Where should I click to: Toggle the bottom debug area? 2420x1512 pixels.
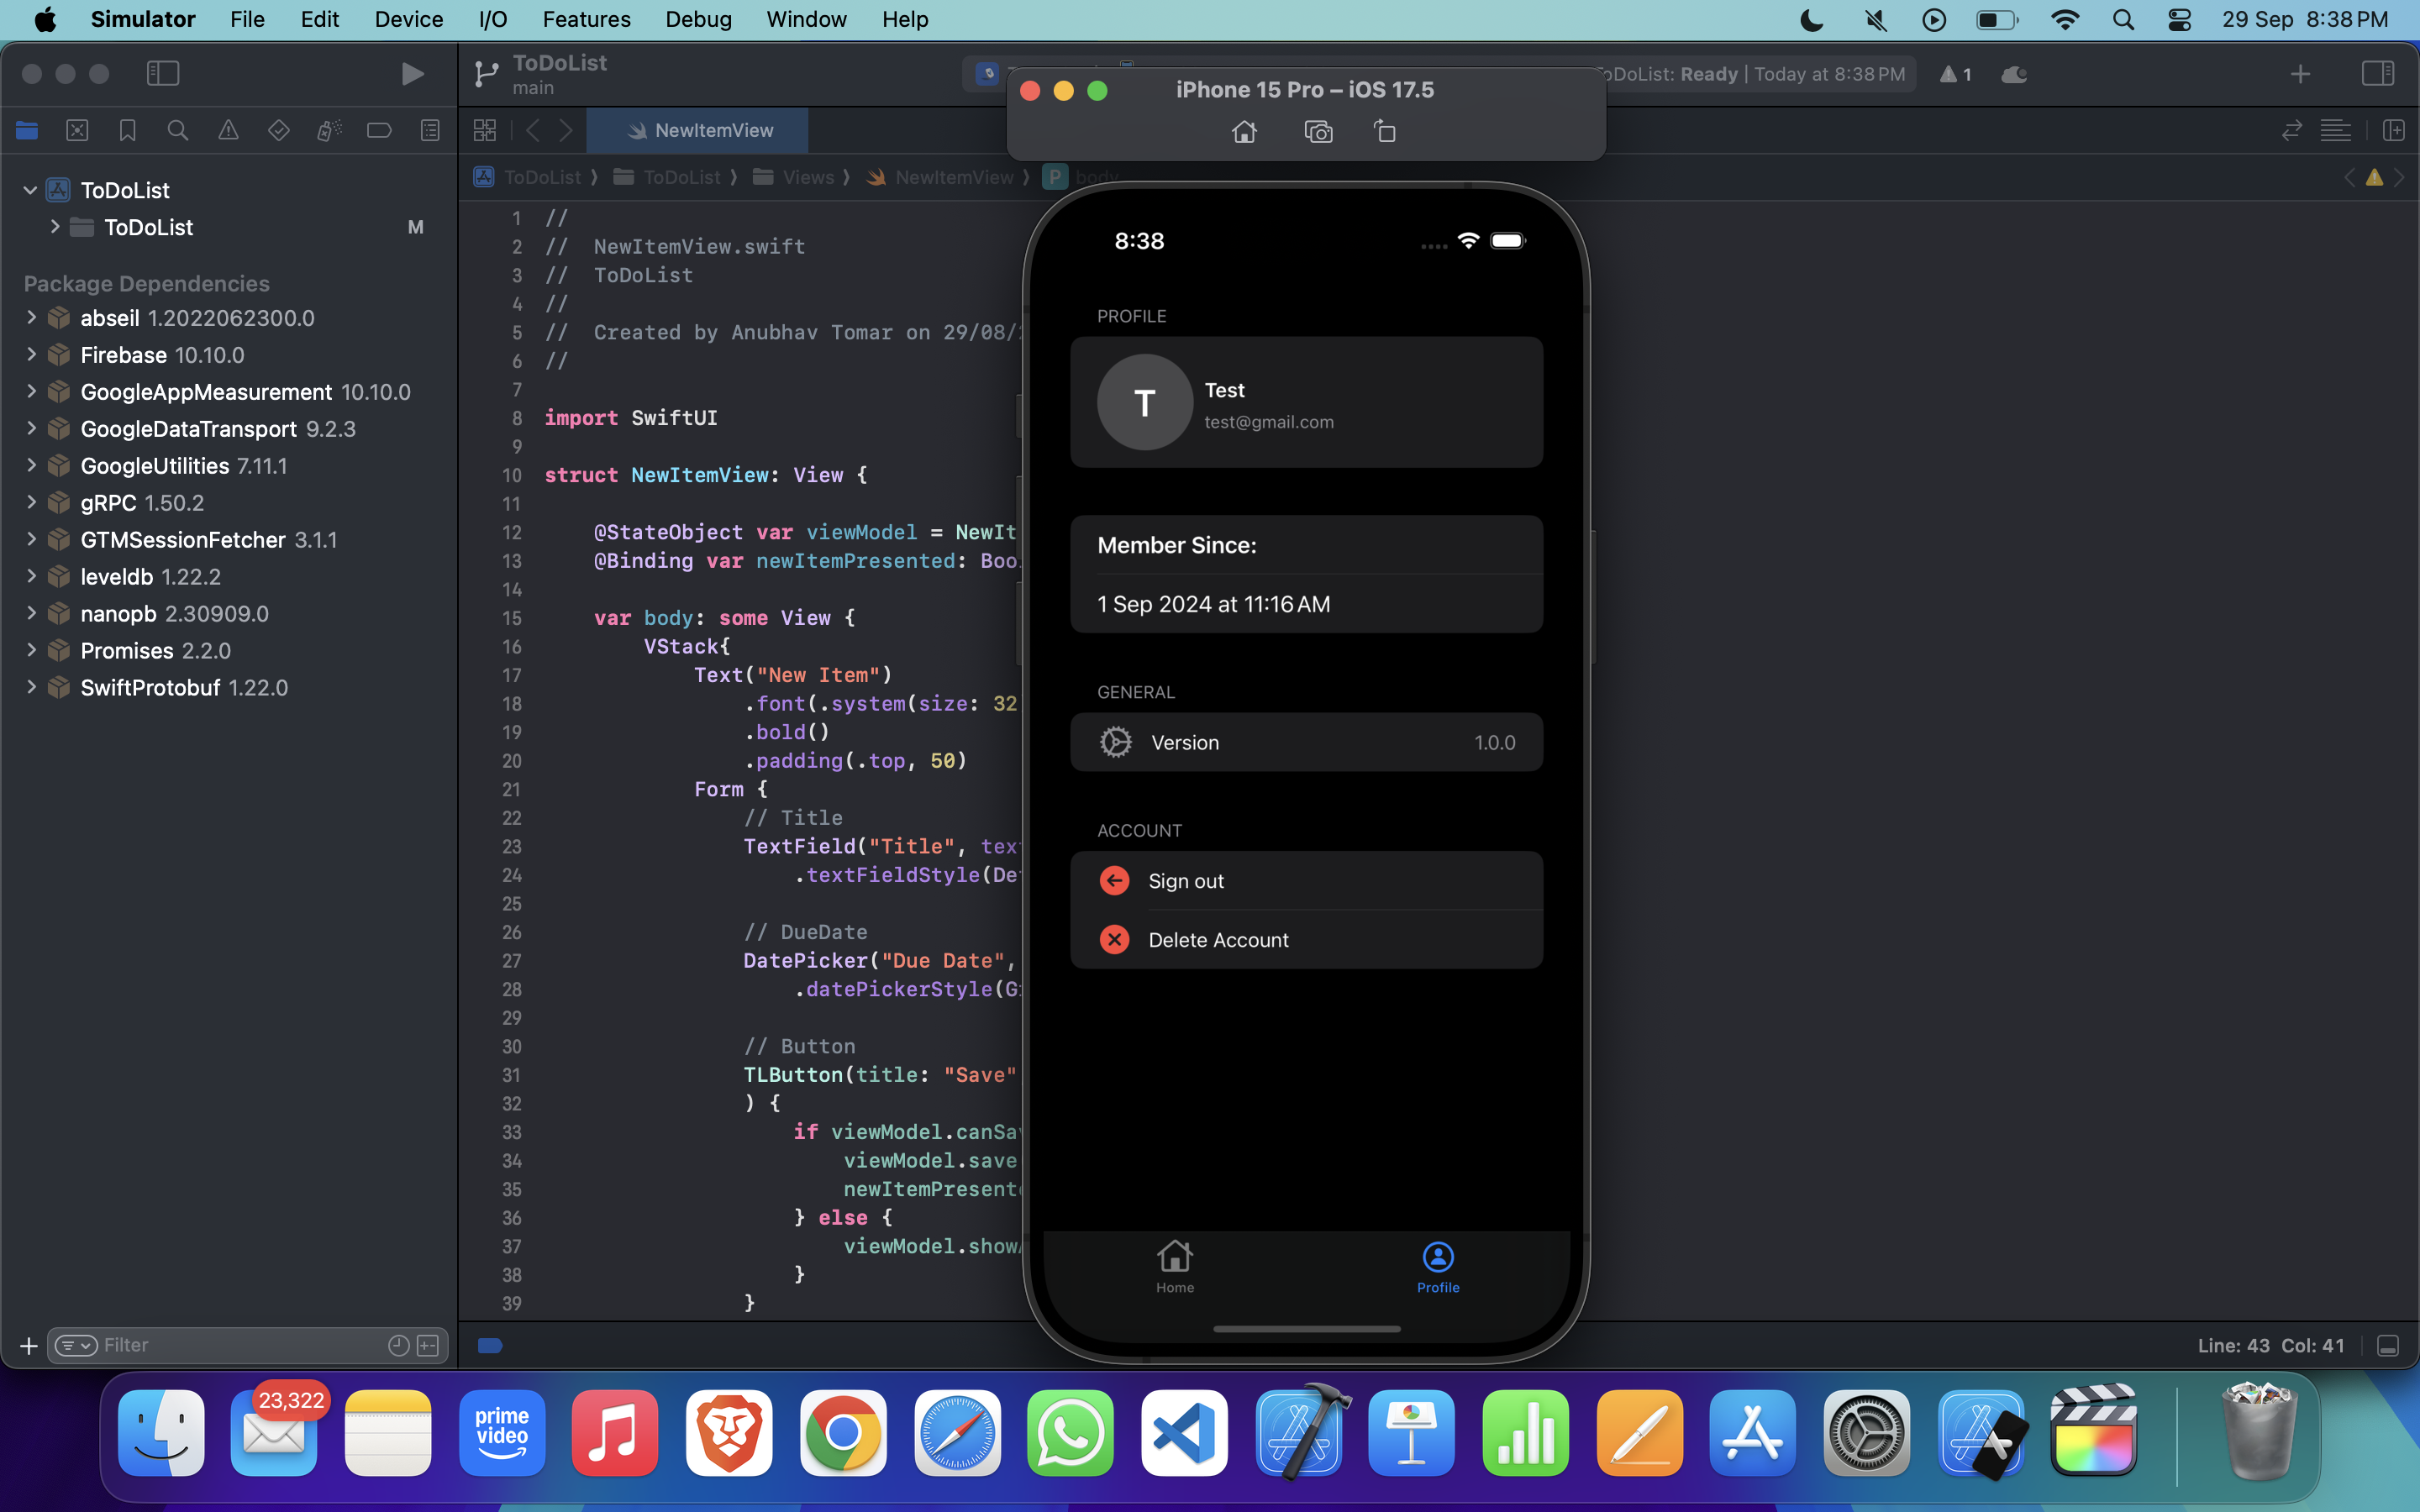tap(2388, 1346)
